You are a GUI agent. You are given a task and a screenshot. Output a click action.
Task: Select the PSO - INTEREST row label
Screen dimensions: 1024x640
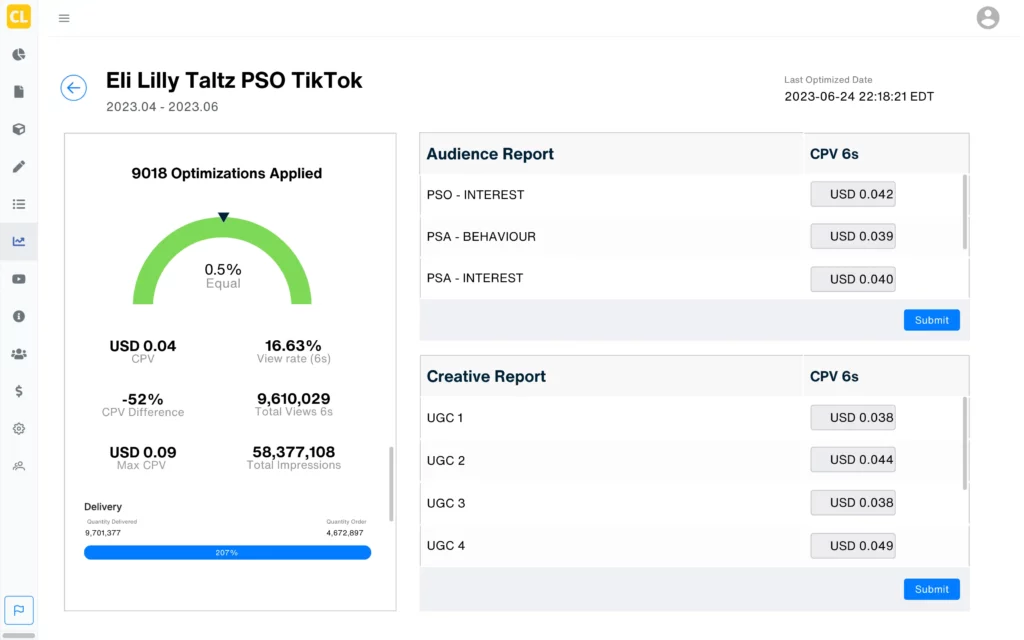click(x=475, y=195)
